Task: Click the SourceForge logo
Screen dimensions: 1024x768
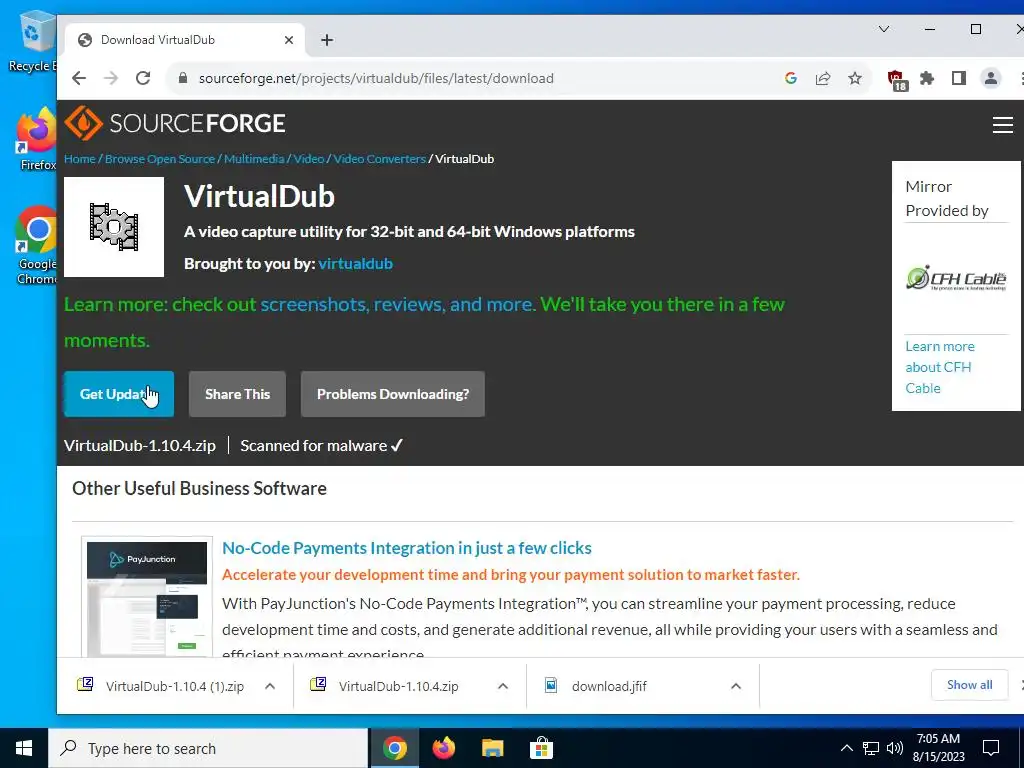Action: click(x=175, y=123)
